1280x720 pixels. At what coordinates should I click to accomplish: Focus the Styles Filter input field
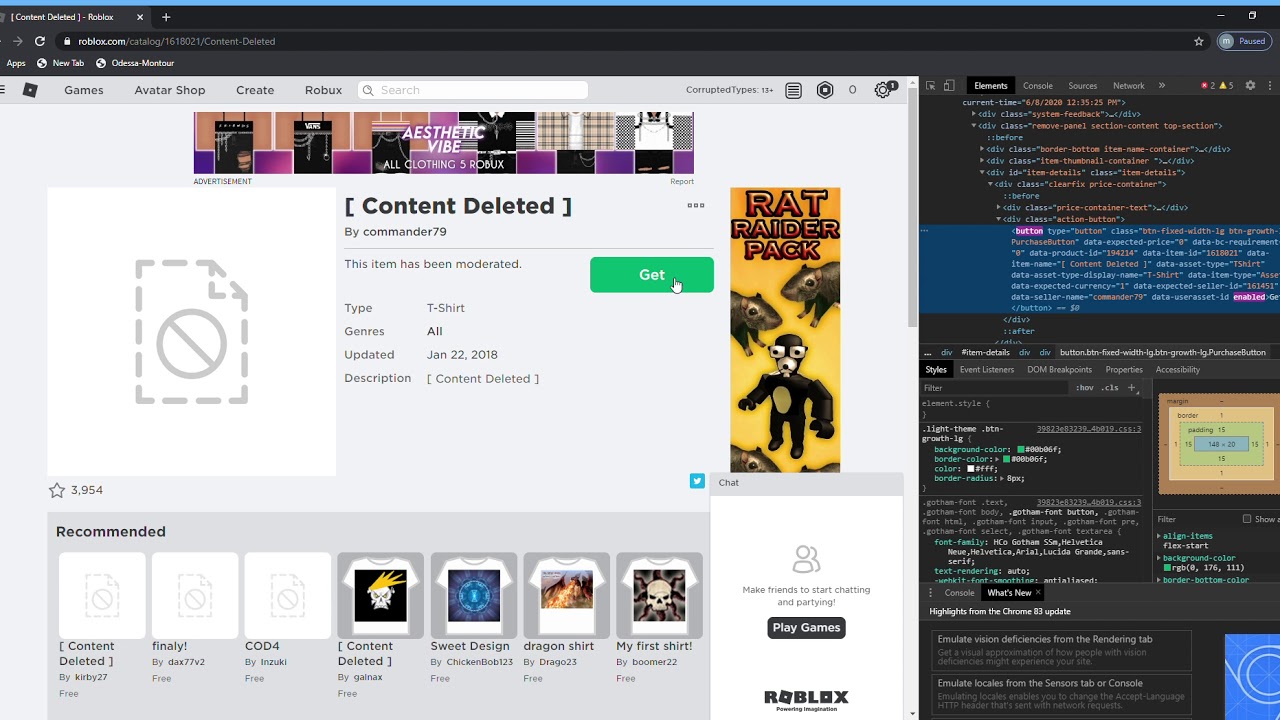tap(995, 388)
